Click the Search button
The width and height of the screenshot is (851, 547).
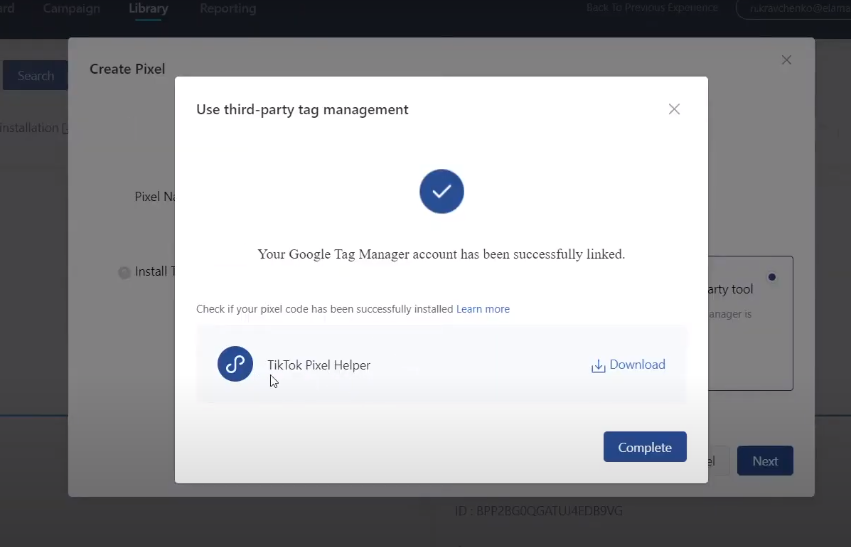click(35, 75)
